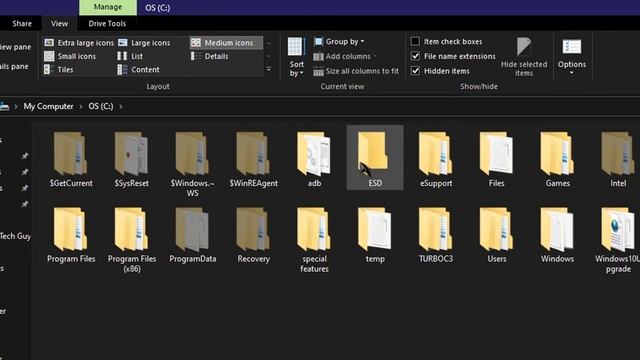Open the View ribbon tab
Image resolution: width=640 pixels, height=360 pixels.
60,23
